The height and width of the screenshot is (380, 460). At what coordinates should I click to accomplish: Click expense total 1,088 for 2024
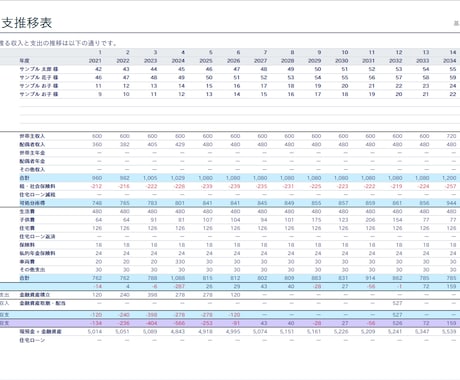178,278
